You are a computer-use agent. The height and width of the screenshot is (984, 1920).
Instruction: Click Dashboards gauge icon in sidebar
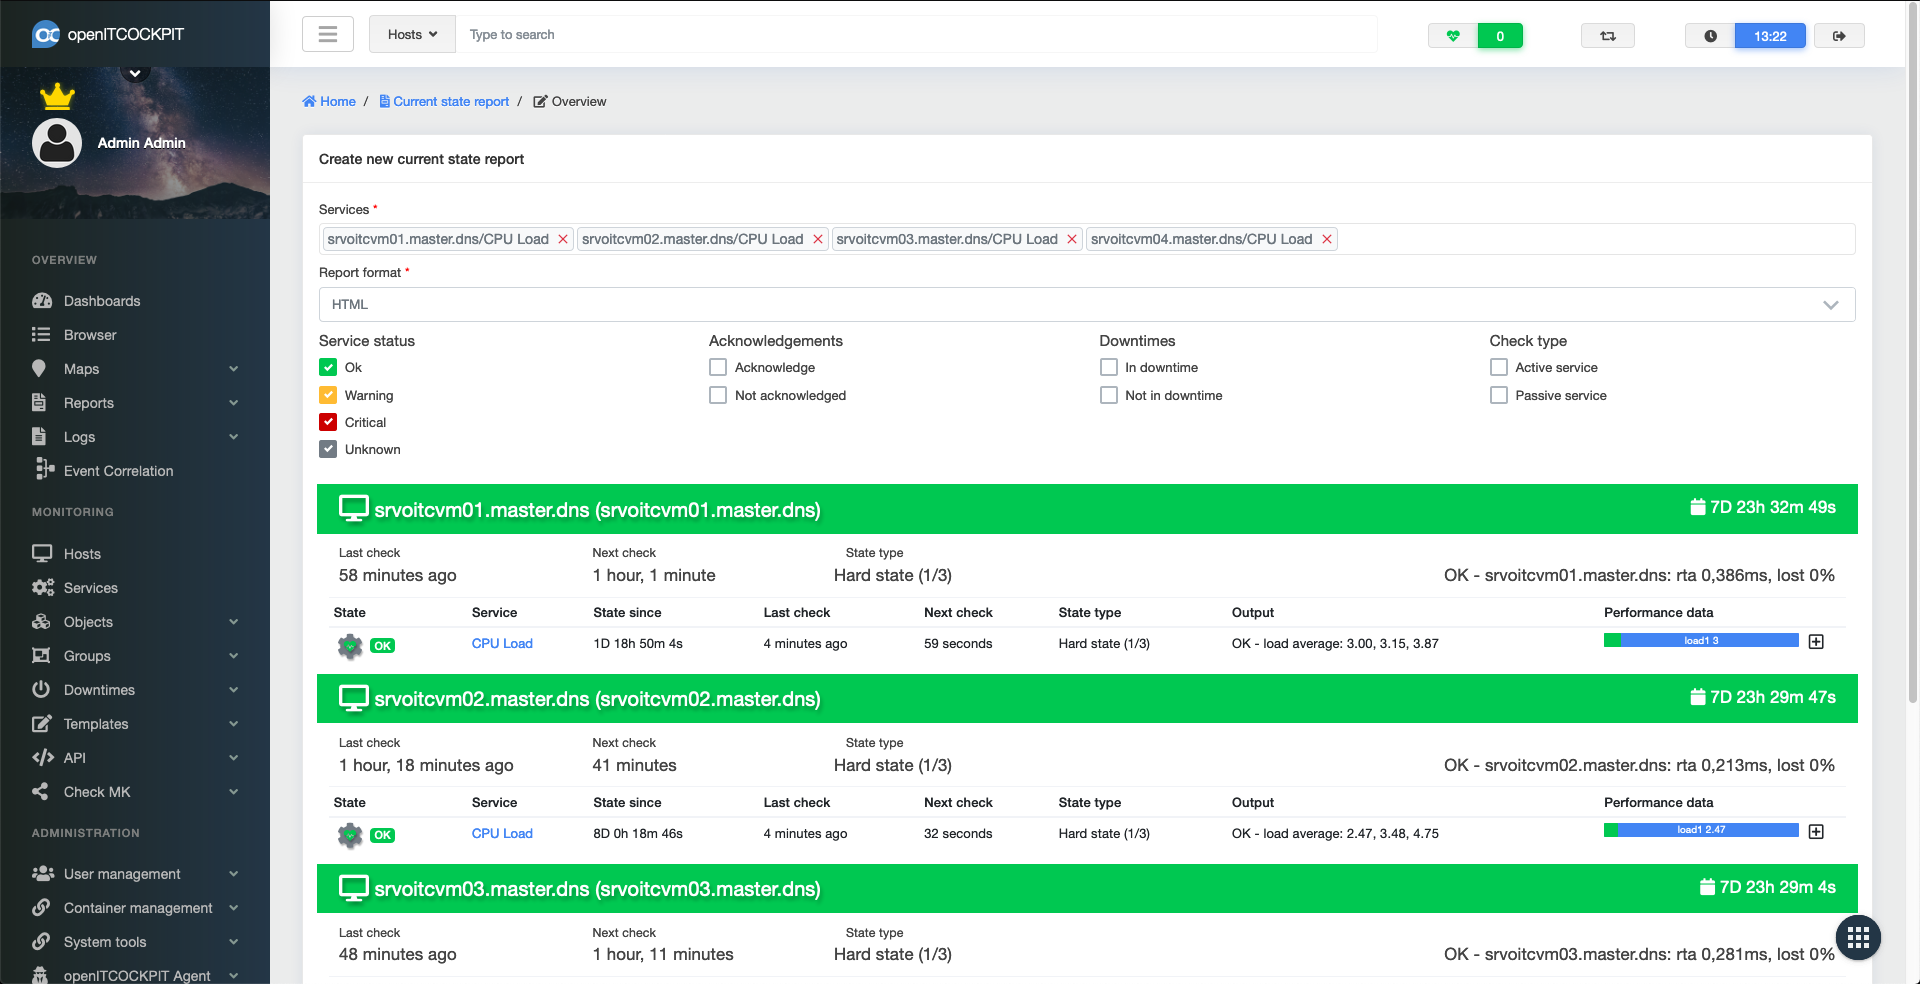(x=42, y=301)
